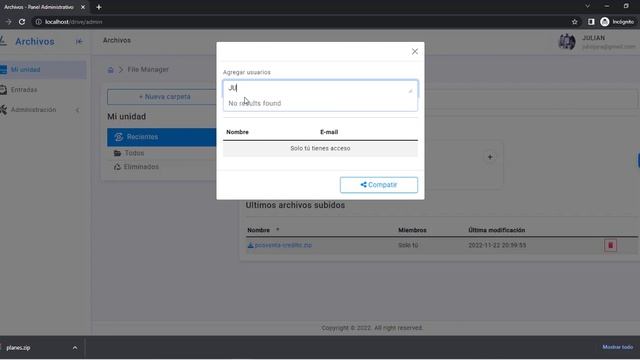Delete the file with red trash icon
640x360 pixels.
[x=611, y=245]
